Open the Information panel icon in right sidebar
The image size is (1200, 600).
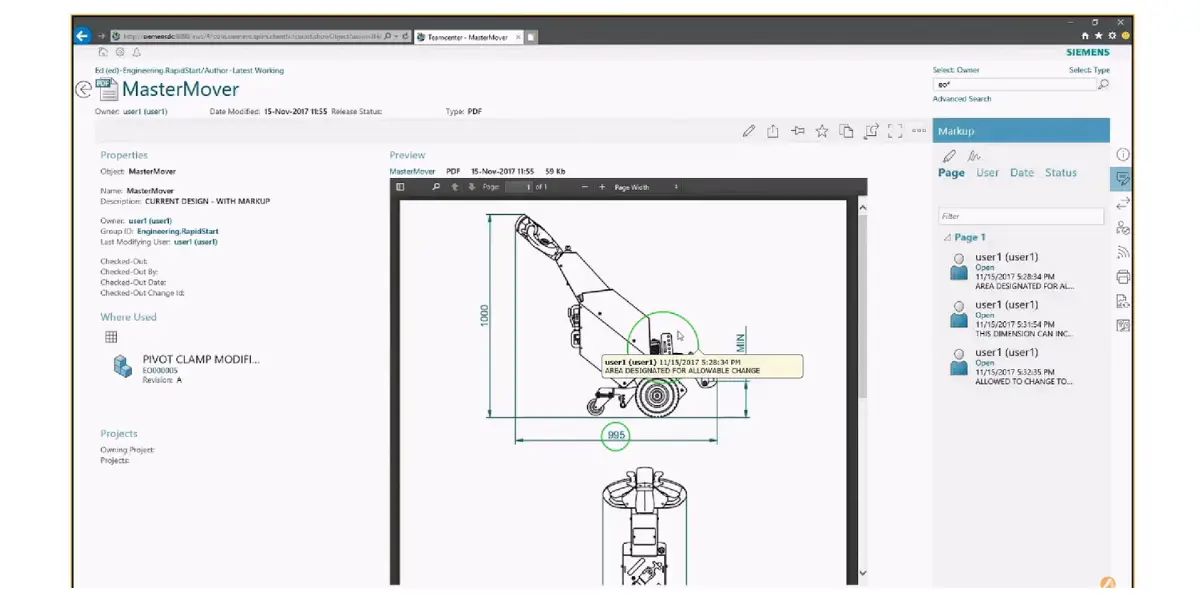coord(1123,155)
